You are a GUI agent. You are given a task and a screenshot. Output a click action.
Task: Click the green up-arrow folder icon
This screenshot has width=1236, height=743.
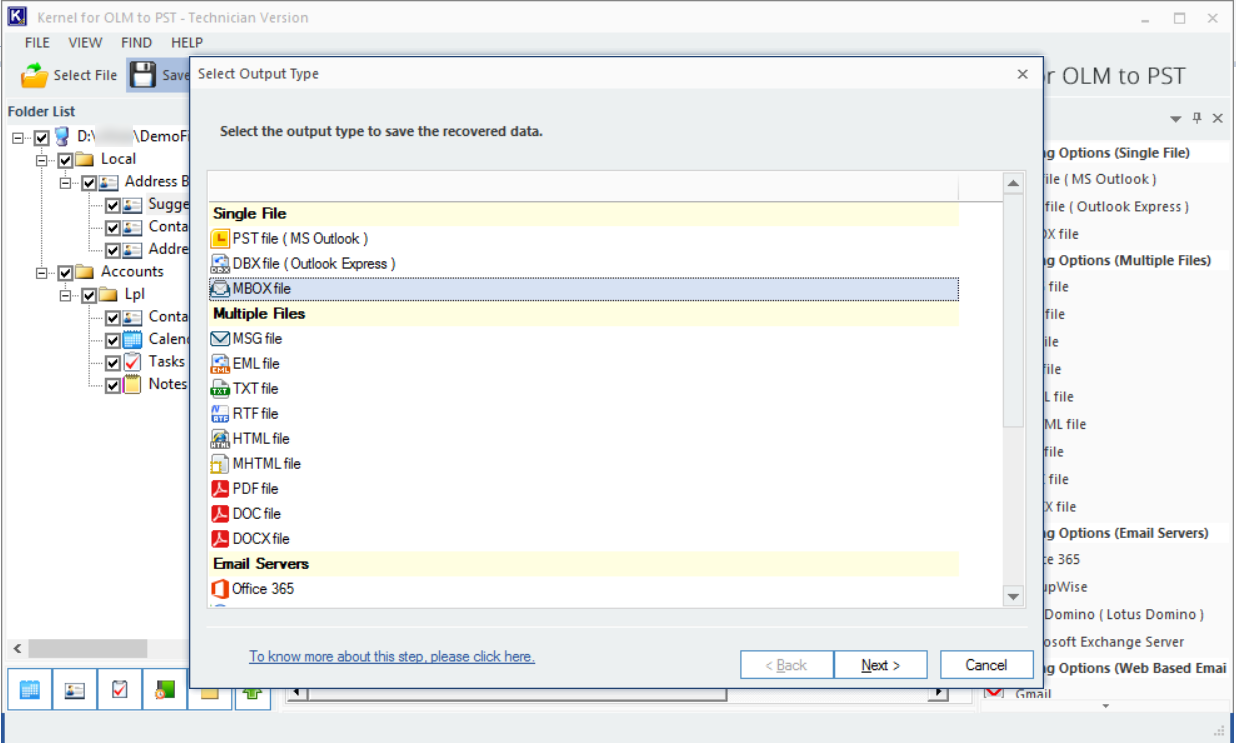253,695
